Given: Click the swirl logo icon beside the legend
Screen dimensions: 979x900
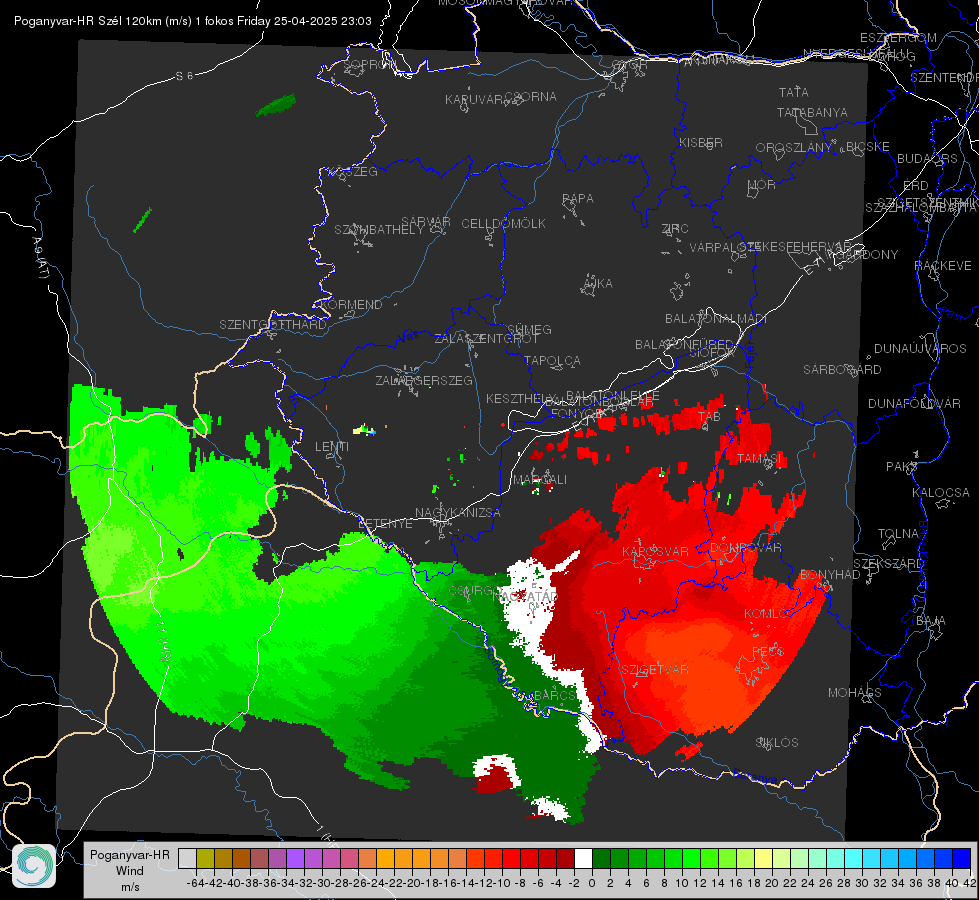Looking at the screenshot, I should click(34, 865).
